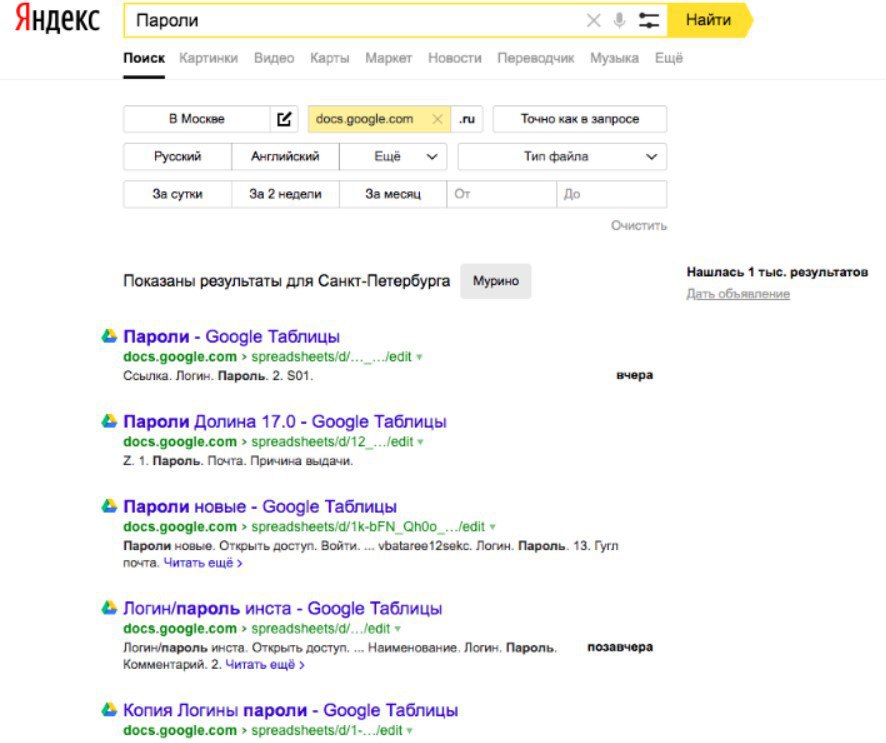This screenshot has height=743, width=886.
Task: Expand URL arrow under Пароли новые
Action: coord(492,527)
